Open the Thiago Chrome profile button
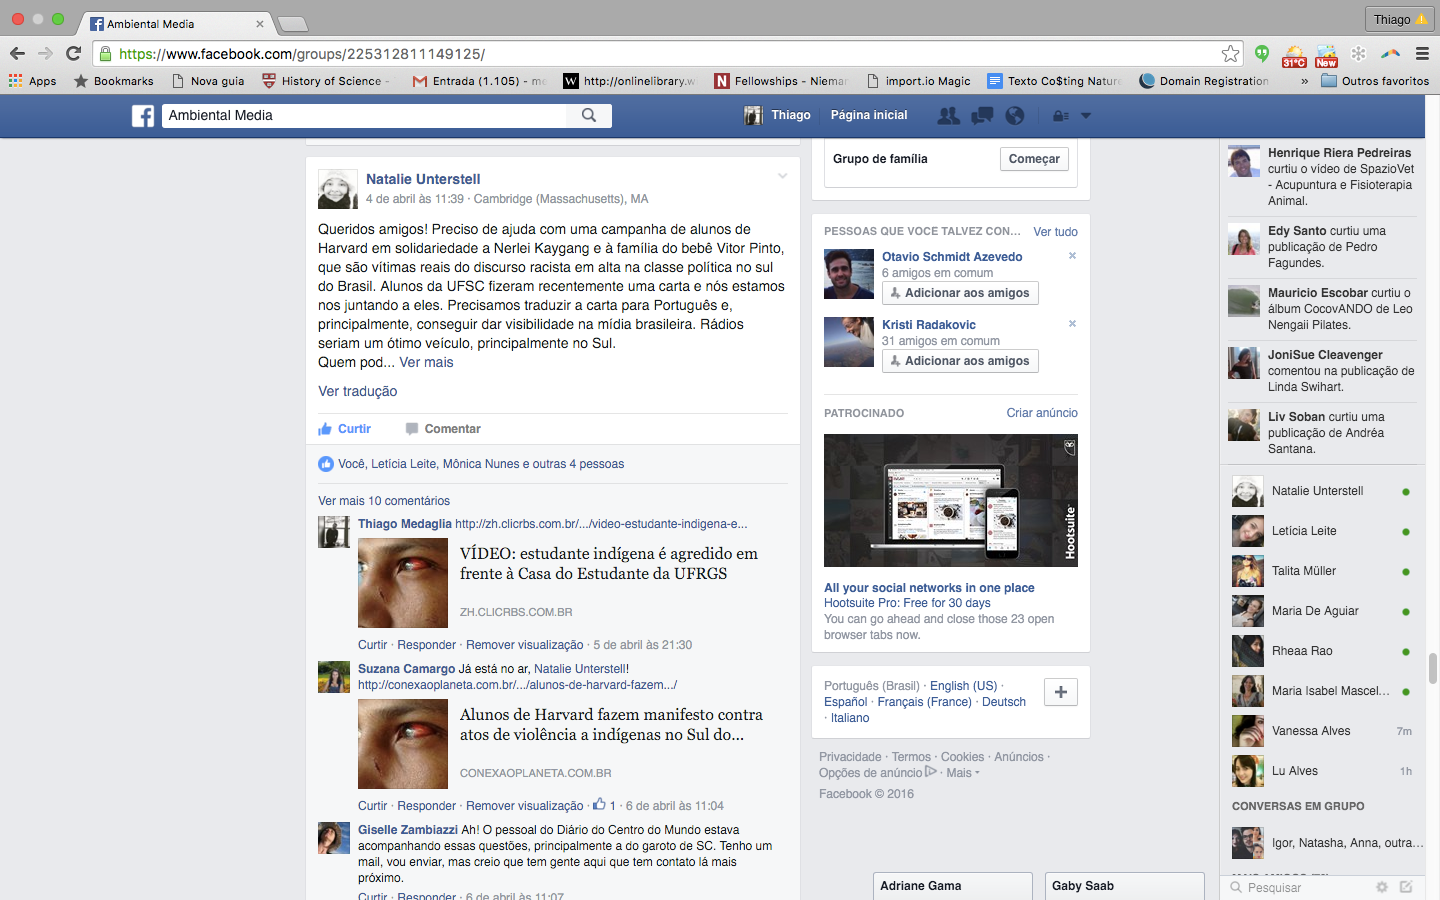1440x900 pixels. coord(1399,19)
